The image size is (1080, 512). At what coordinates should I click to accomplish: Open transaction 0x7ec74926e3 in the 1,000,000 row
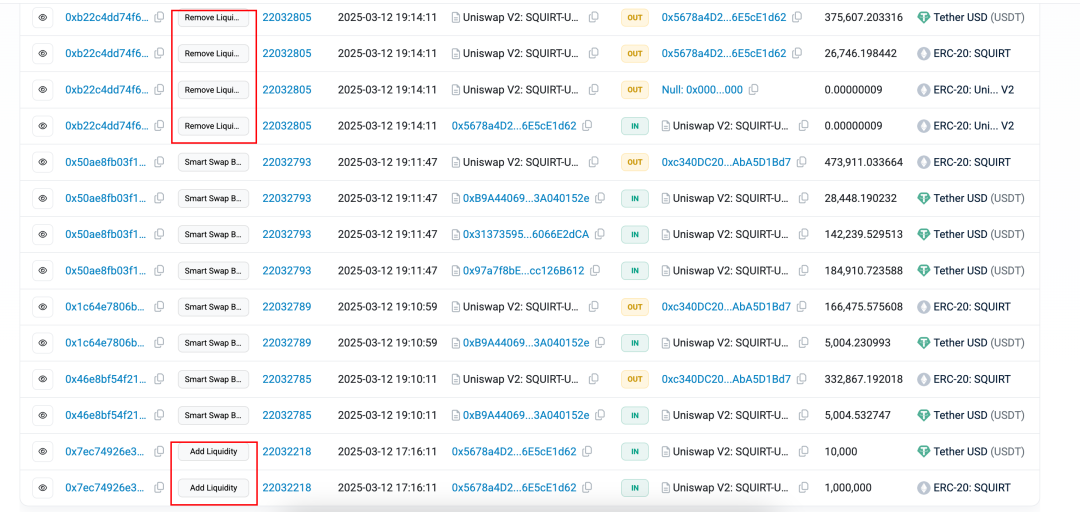point(105,488)
